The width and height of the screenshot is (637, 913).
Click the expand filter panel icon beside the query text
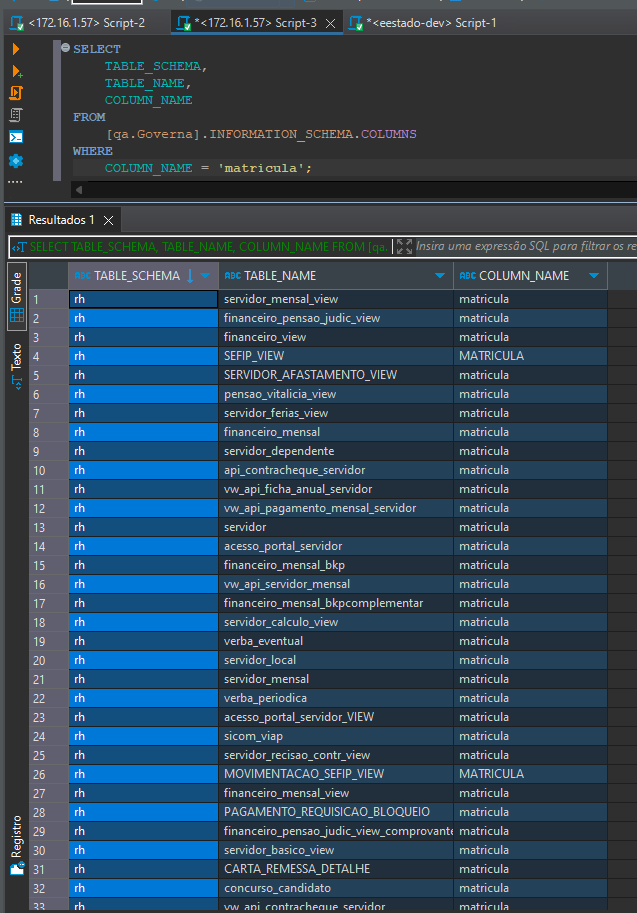click(404, 246)
